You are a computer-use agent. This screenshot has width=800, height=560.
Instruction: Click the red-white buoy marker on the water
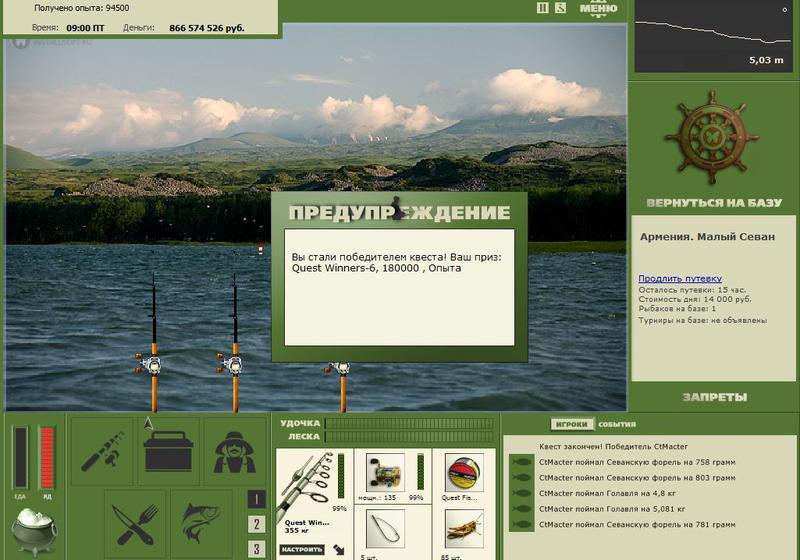pos(261,249)
